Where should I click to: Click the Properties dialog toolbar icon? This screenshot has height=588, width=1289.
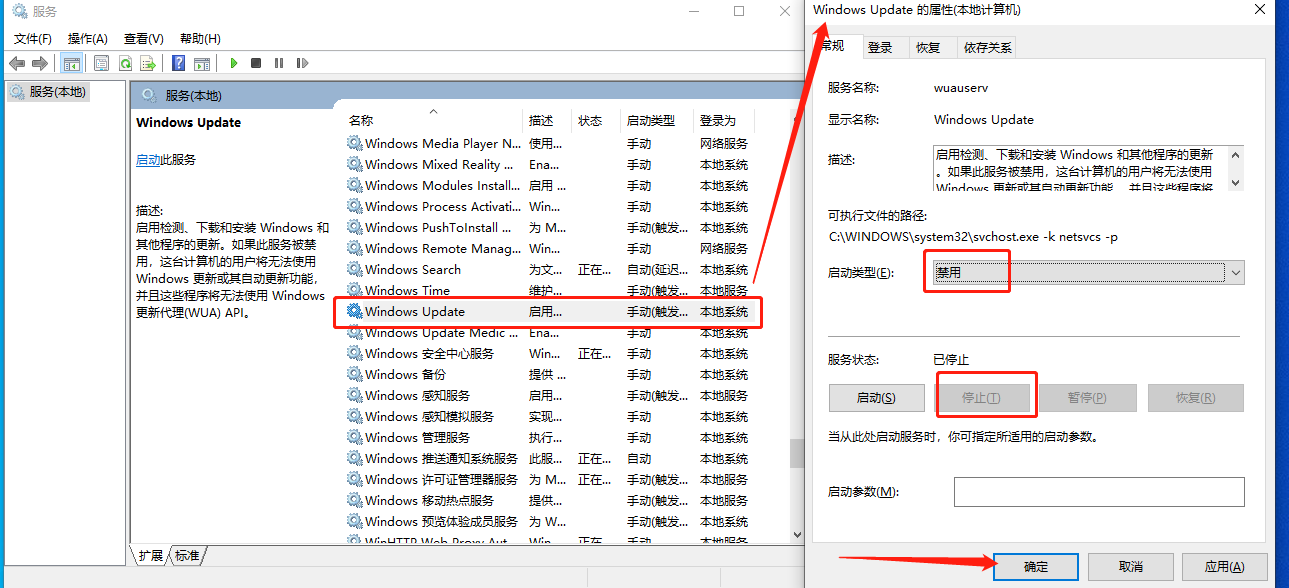pos(102,63)
